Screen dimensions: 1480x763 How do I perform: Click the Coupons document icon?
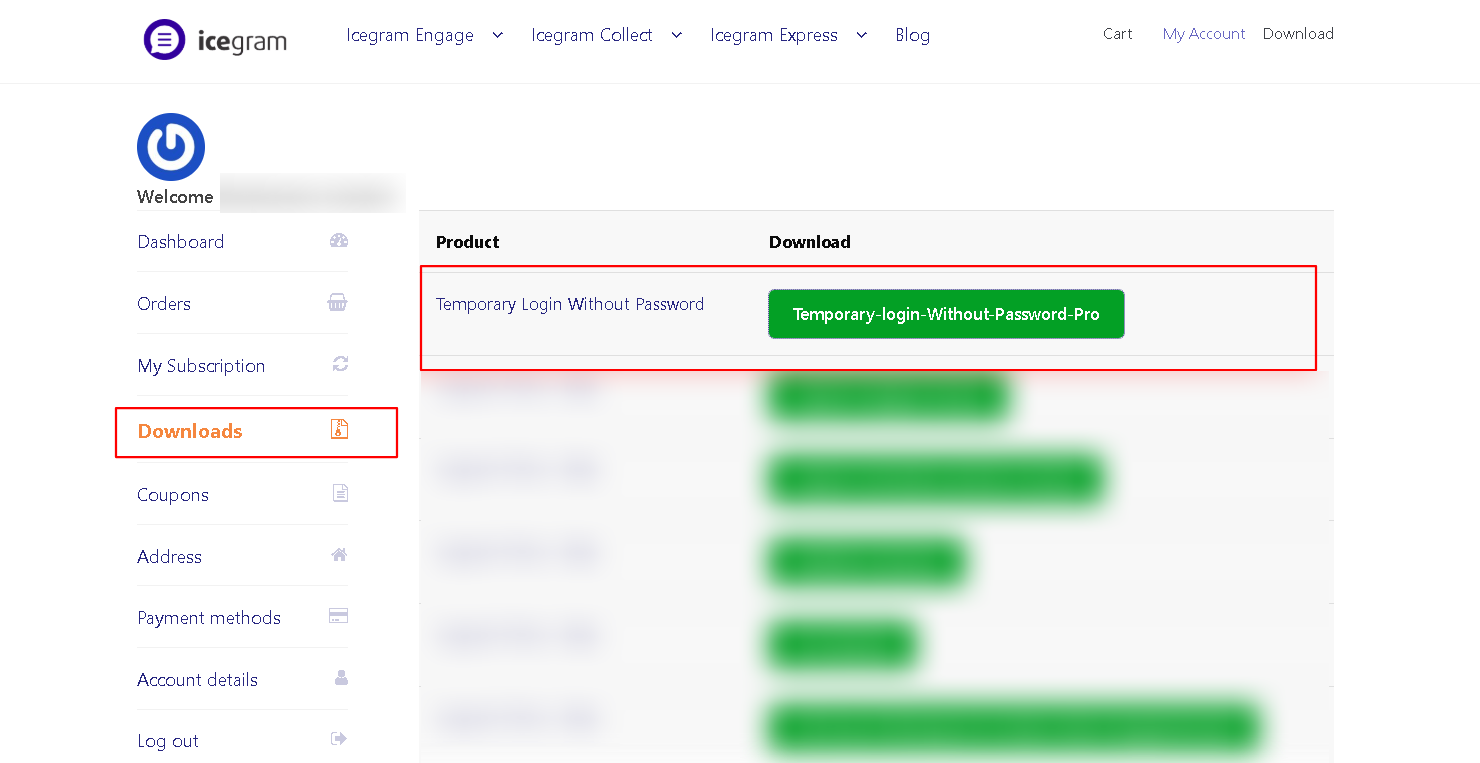click(x=340, y=493)
